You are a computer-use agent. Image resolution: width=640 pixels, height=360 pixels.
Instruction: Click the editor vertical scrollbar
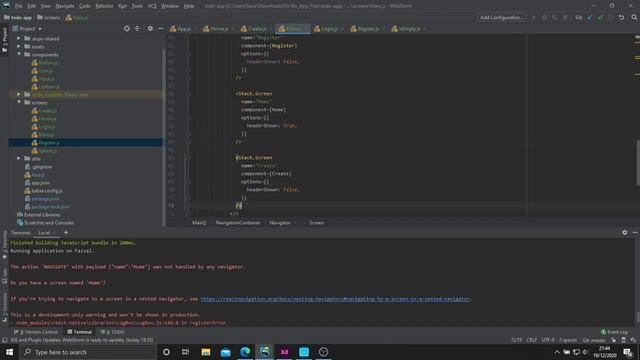(638, 163)
